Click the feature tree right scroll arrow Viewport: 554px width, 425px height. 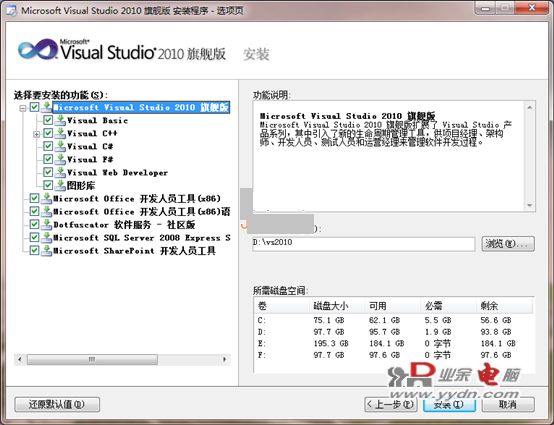(x=225, y=360)
